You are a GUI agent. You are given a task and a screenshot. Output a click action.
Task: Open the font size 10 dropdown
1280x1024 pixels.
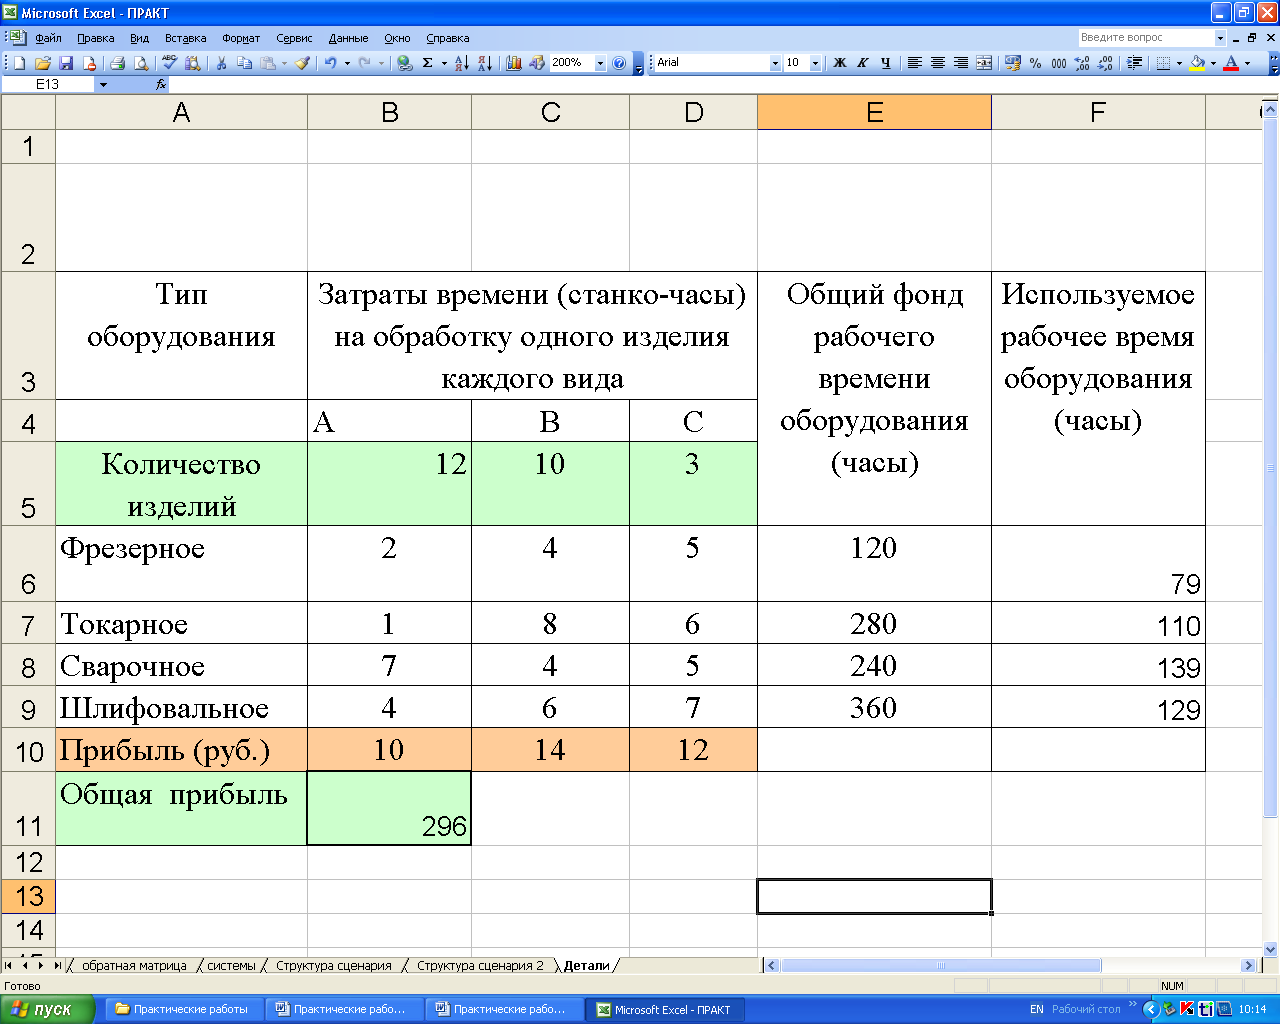pyautogui.click(x=815, y=63)
